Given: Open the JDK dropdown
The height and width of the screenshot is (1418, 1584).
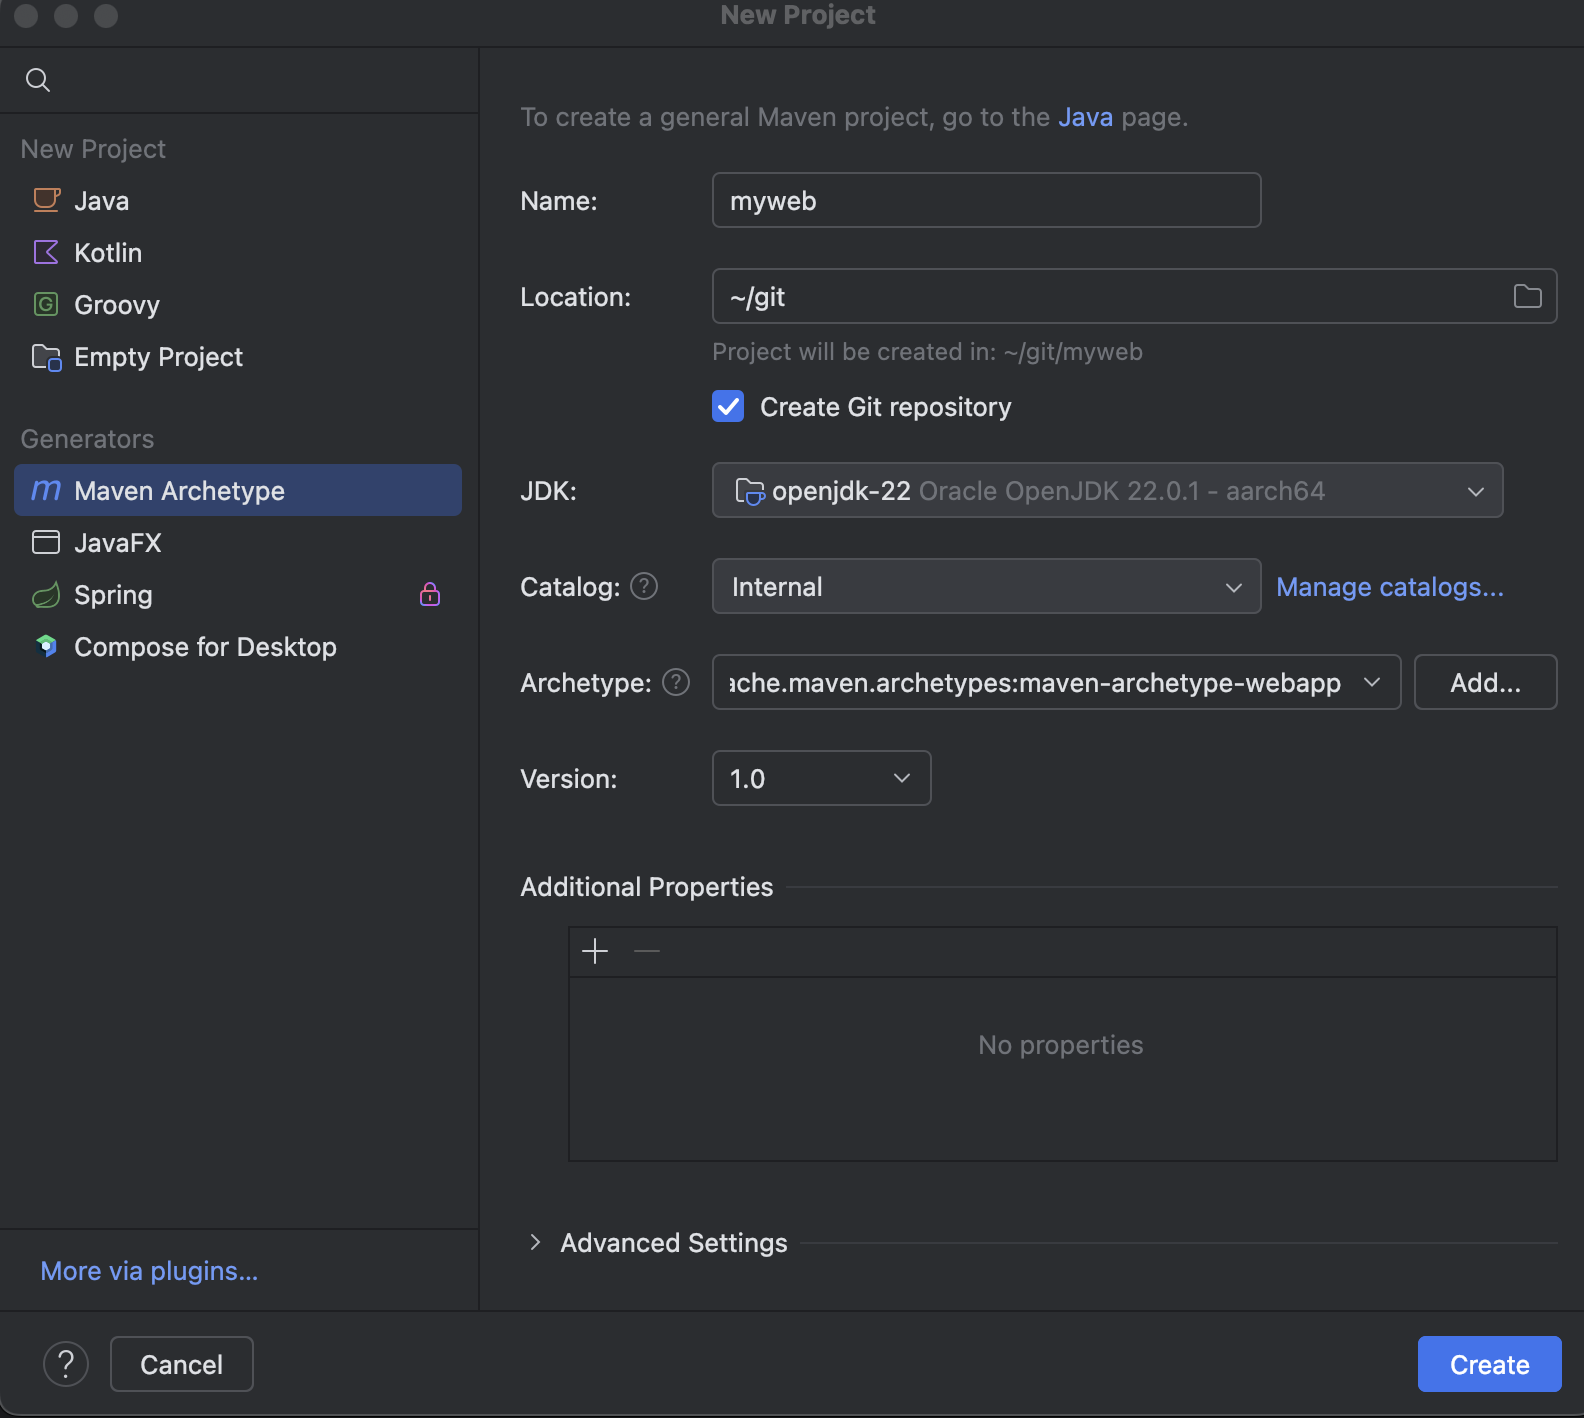Looking at the screenshot, I should 1107,490.
